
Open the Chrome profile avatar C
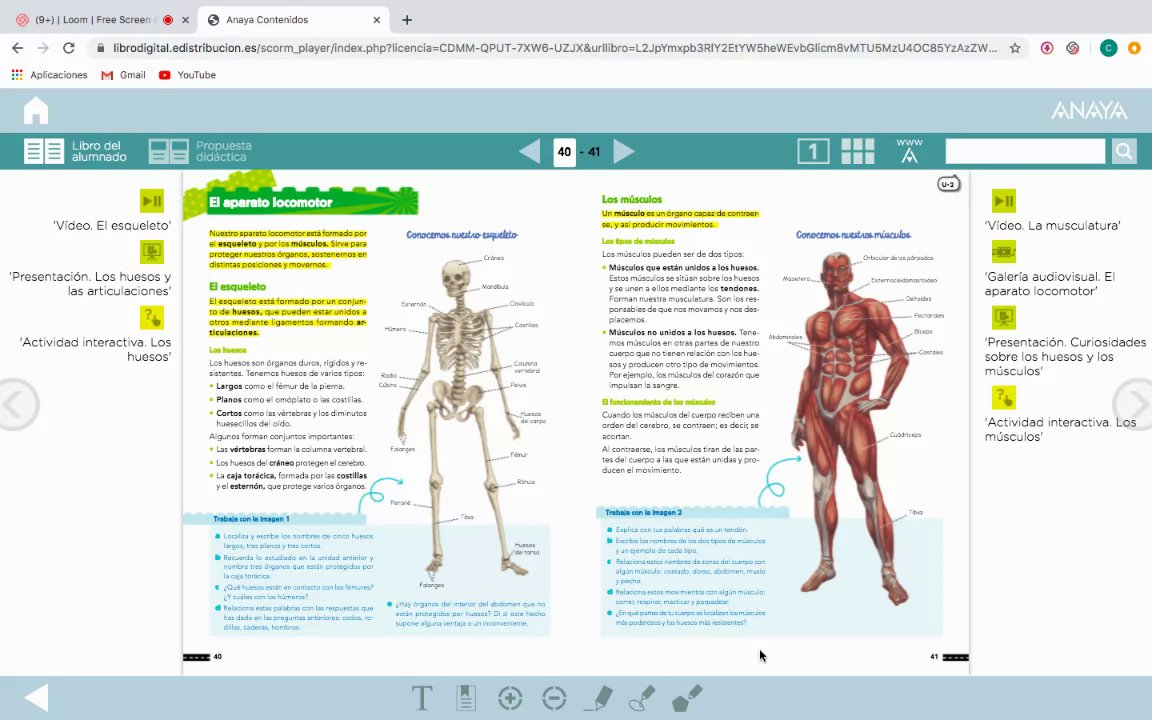(1109, 48)
